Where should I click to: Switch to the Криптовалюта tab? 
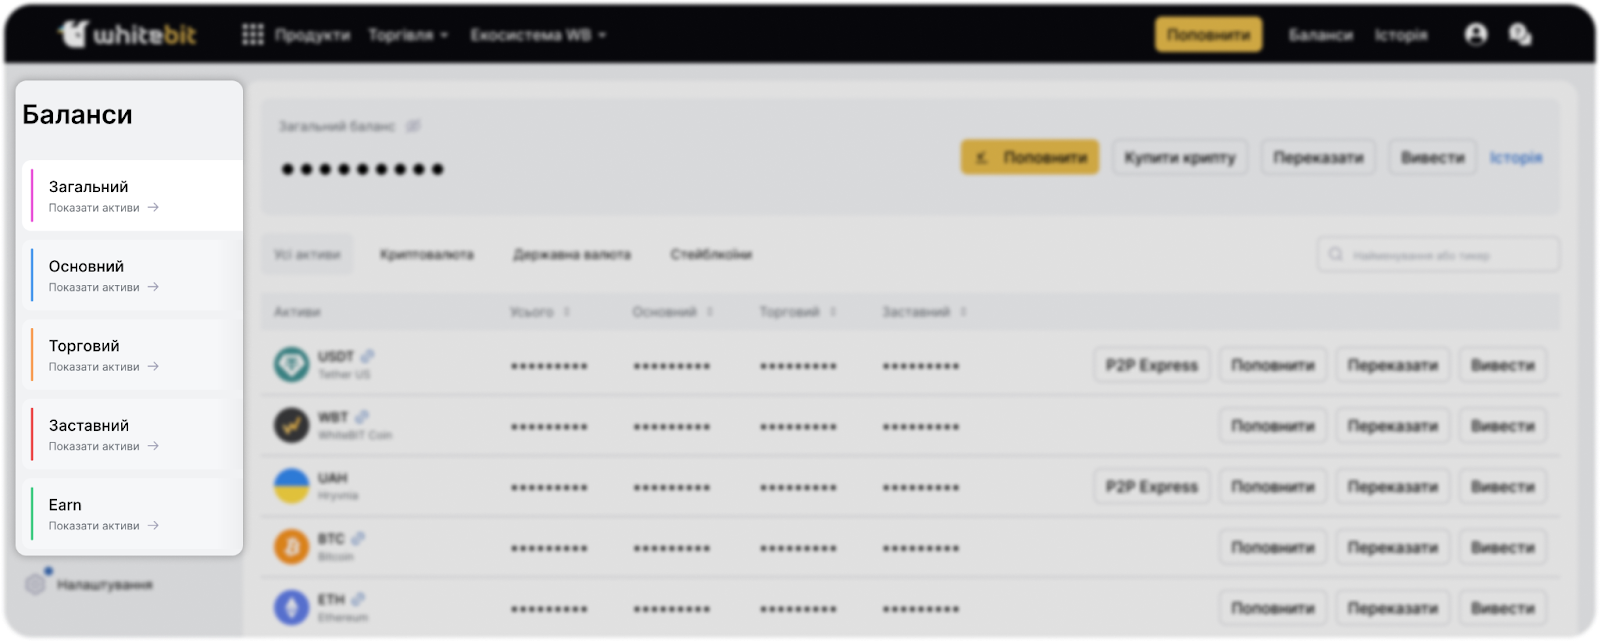coord(427,255)
